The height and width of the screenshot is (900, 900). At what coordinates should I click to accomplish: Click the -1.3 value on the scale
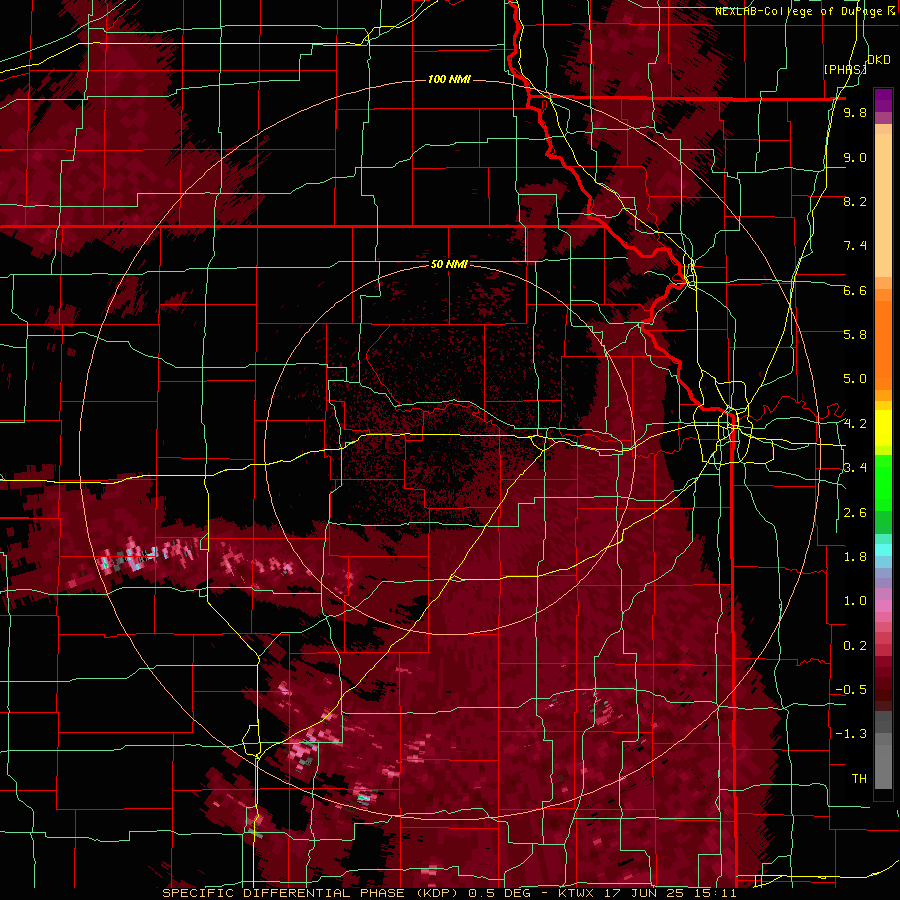[851, 734]
